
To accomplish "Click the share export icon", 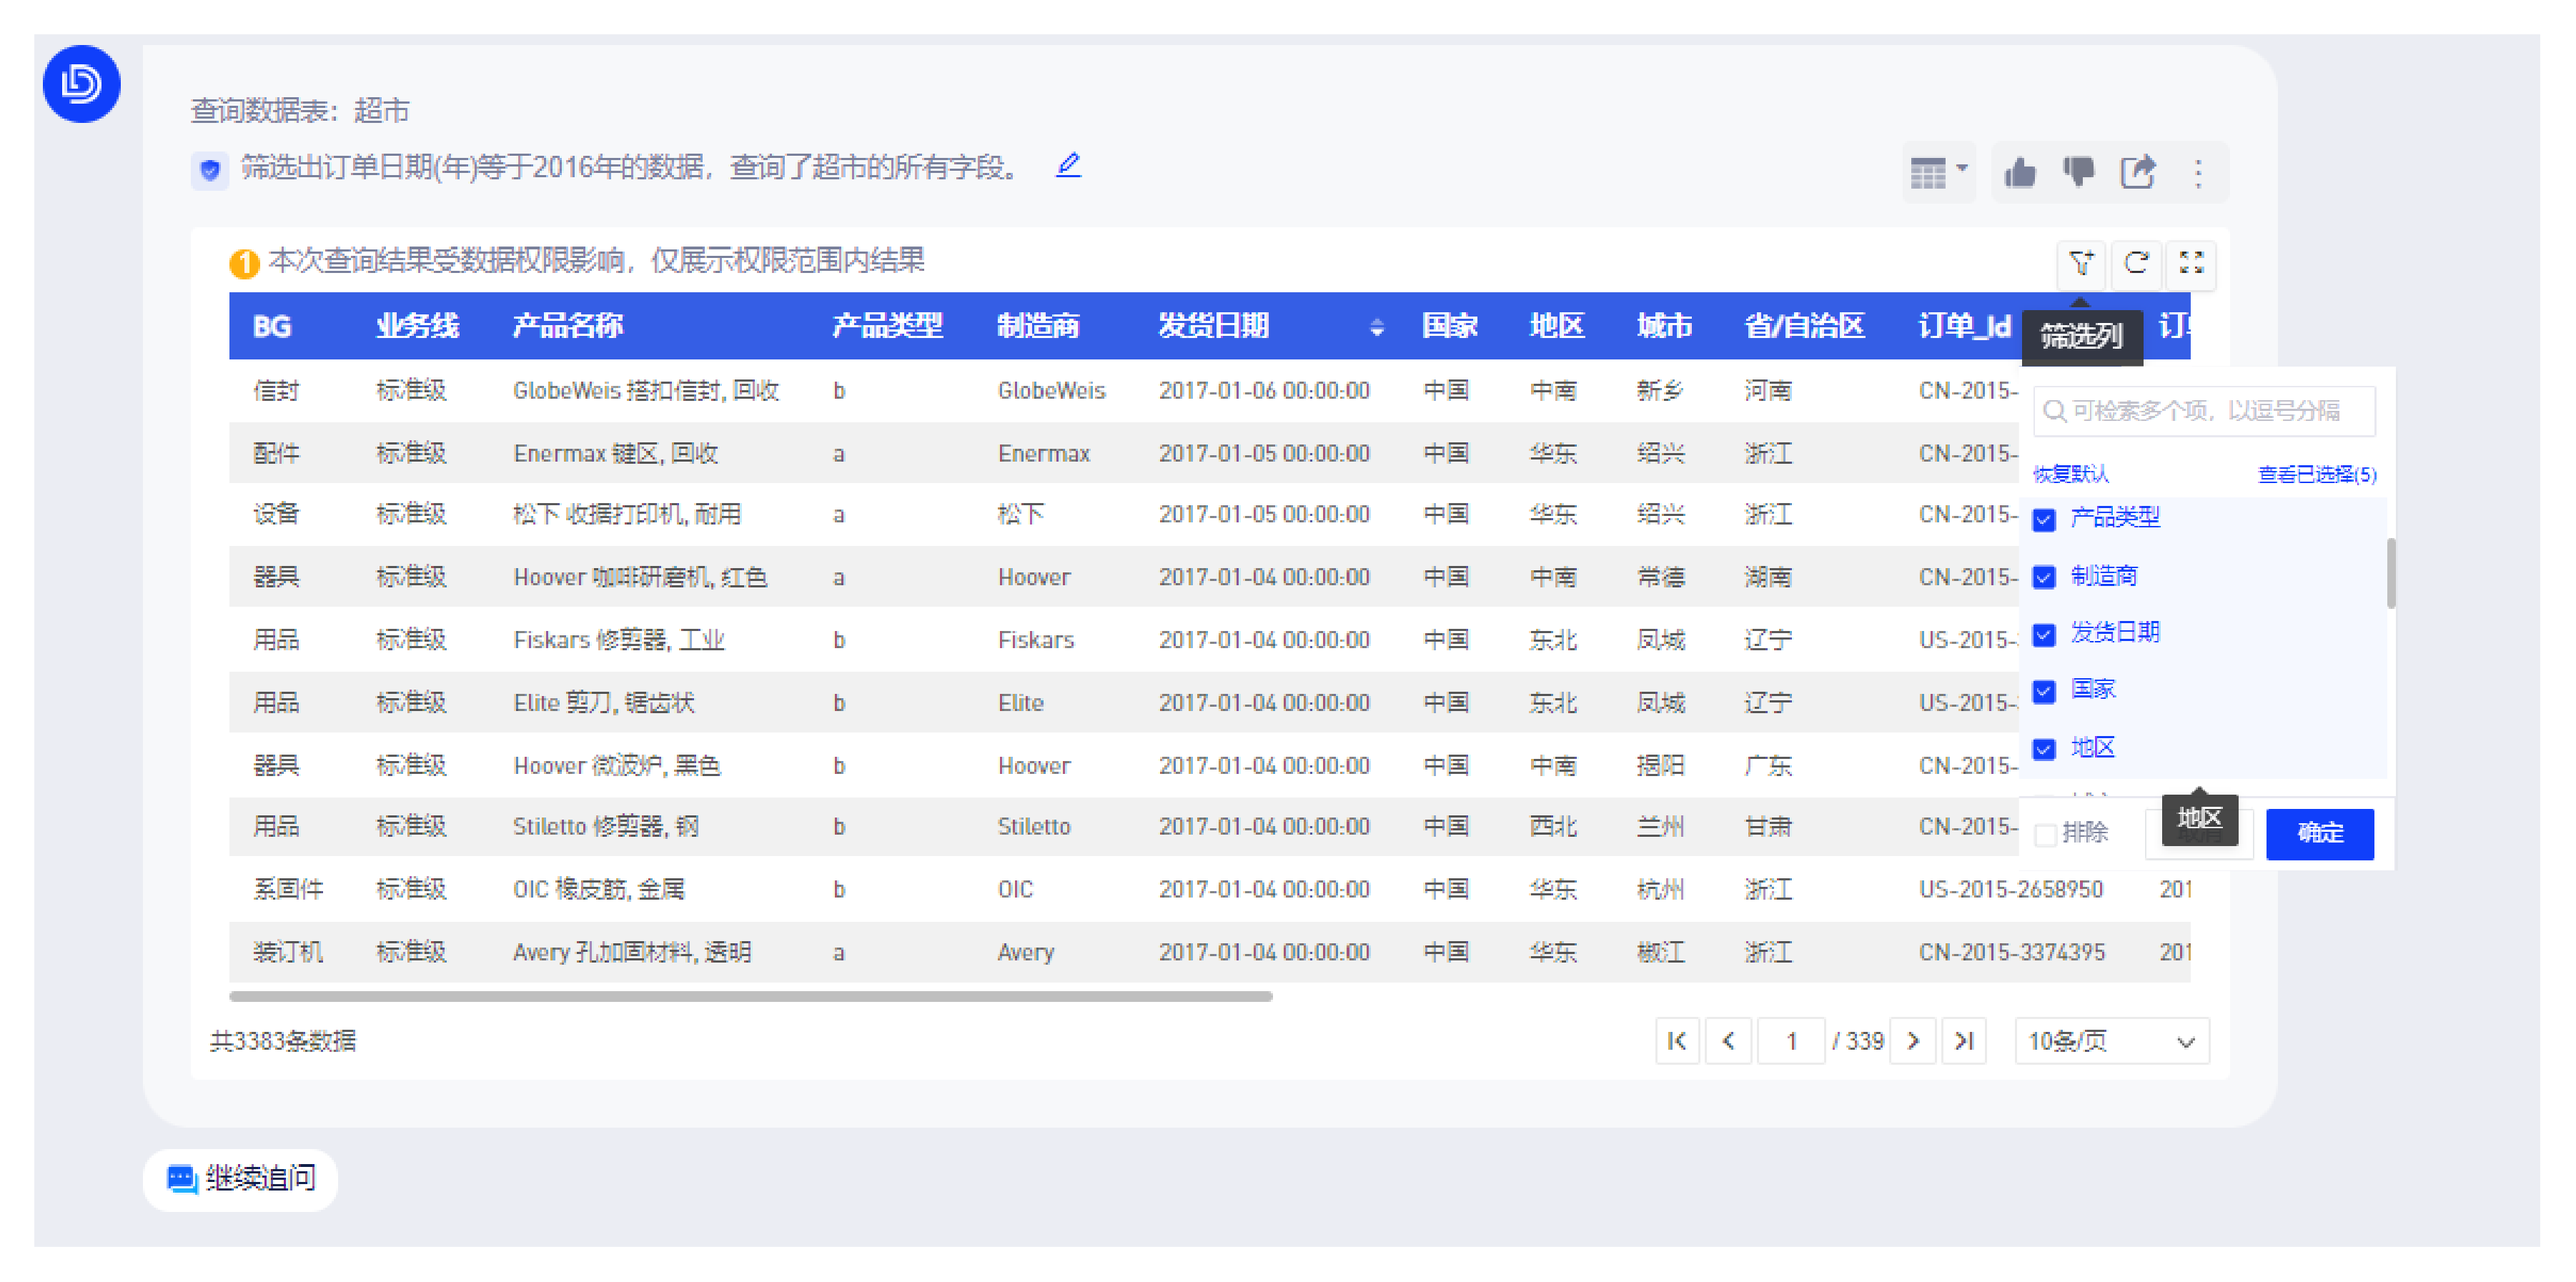I will click(2138, 173).
